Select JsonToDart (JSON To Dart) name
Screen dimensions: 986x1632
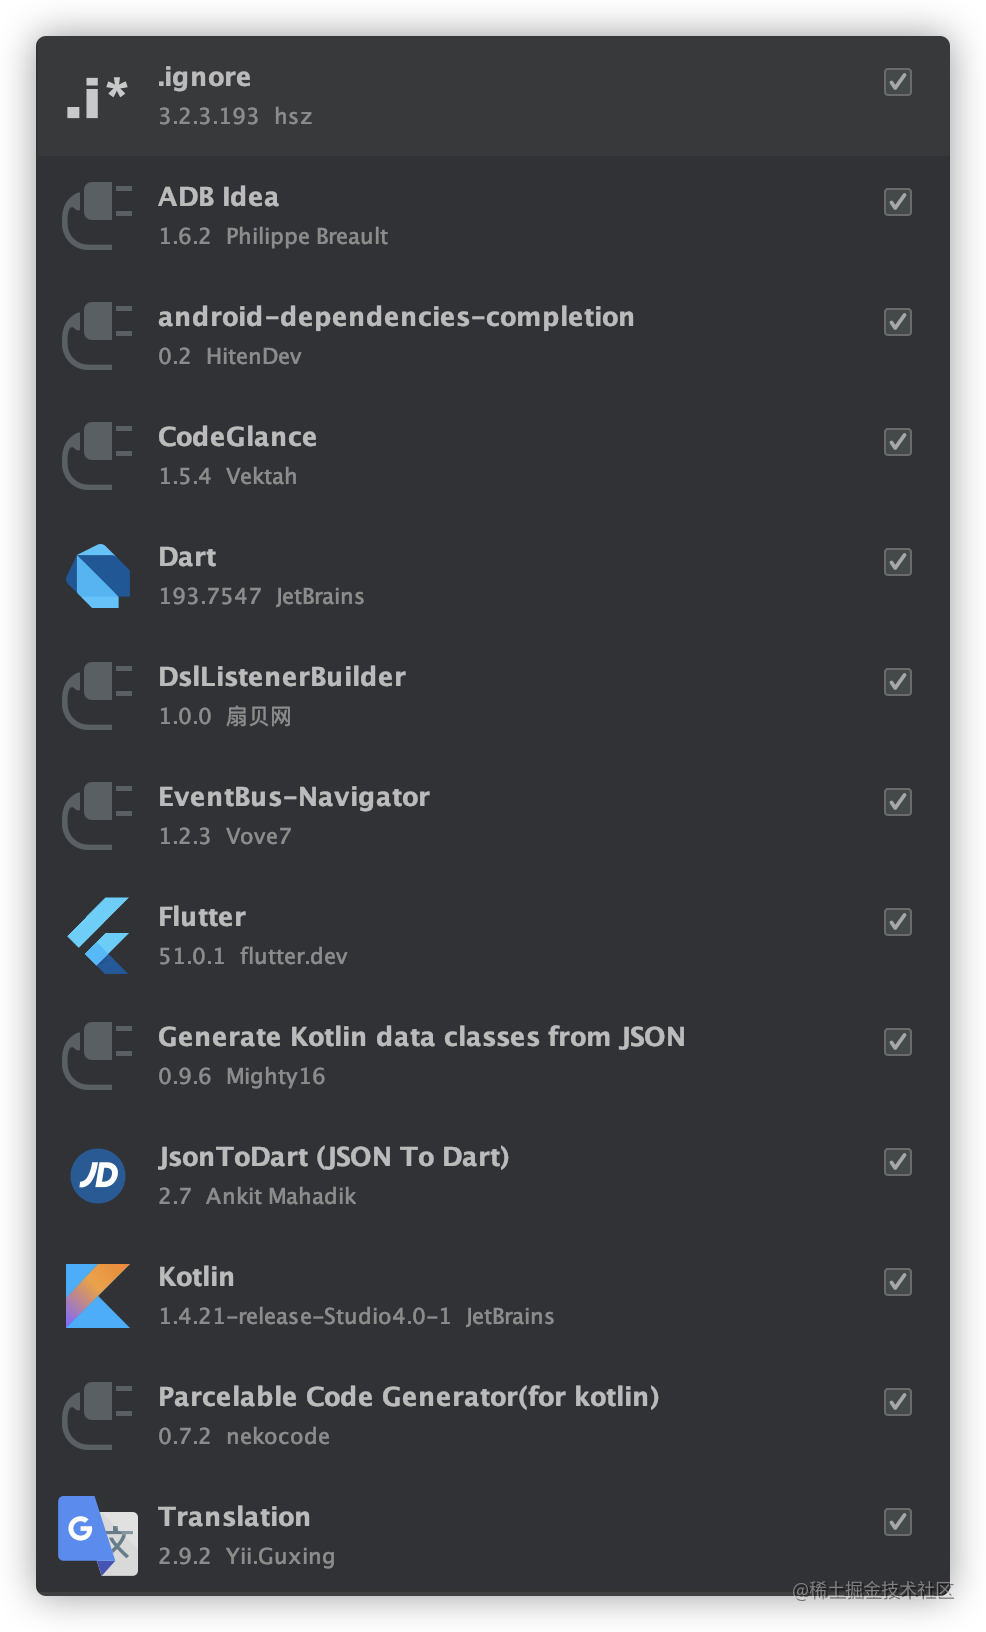pos(334,1157)
